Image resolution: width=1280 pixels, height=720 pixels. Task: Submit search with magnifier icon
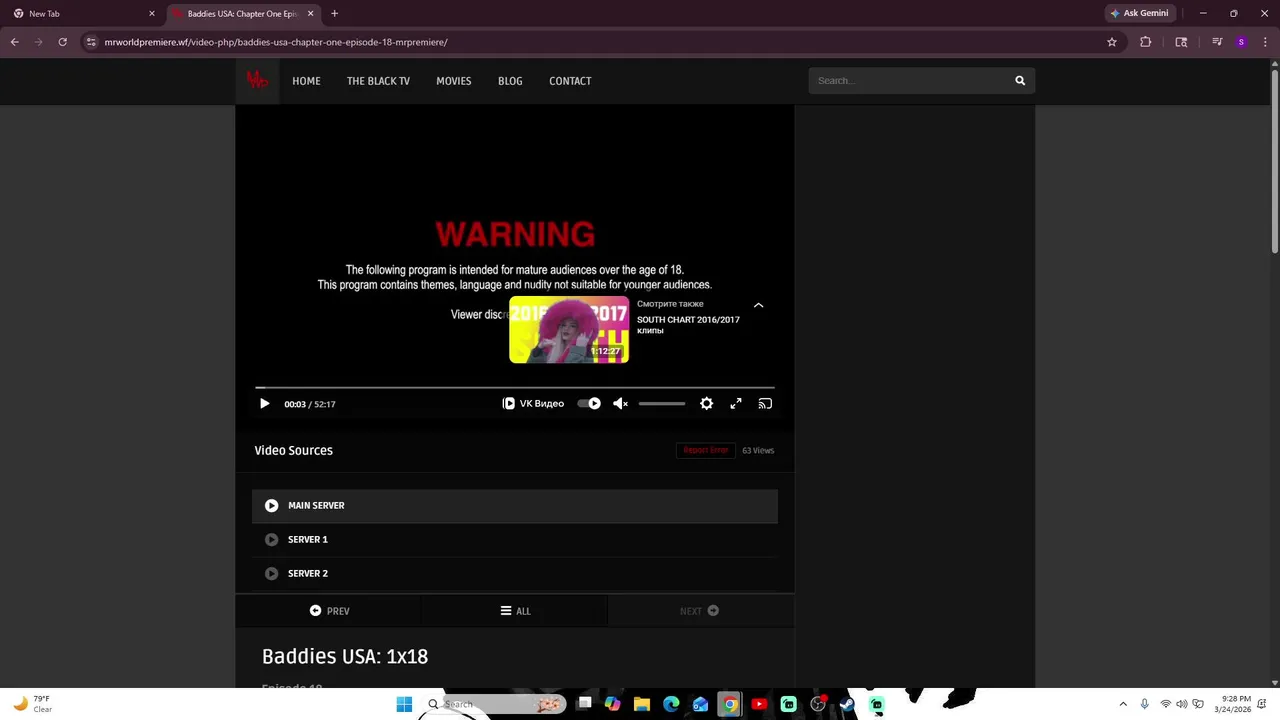(1020, 81)
